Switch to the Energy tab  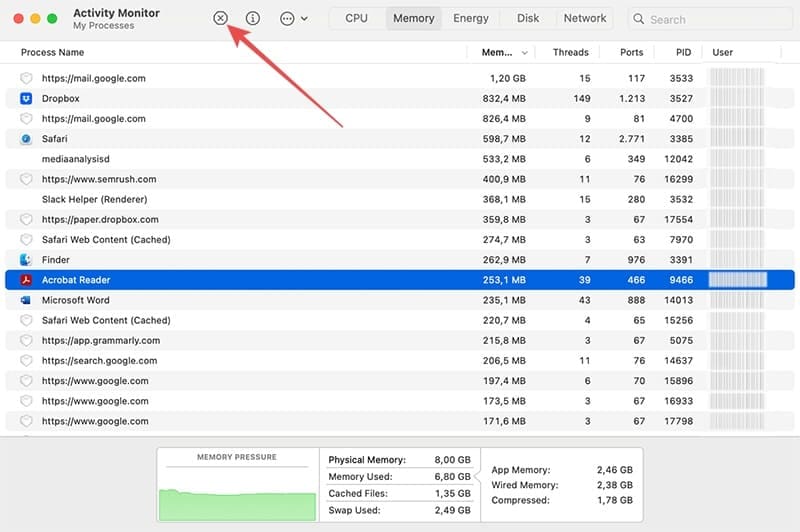[x=470, y=18]
